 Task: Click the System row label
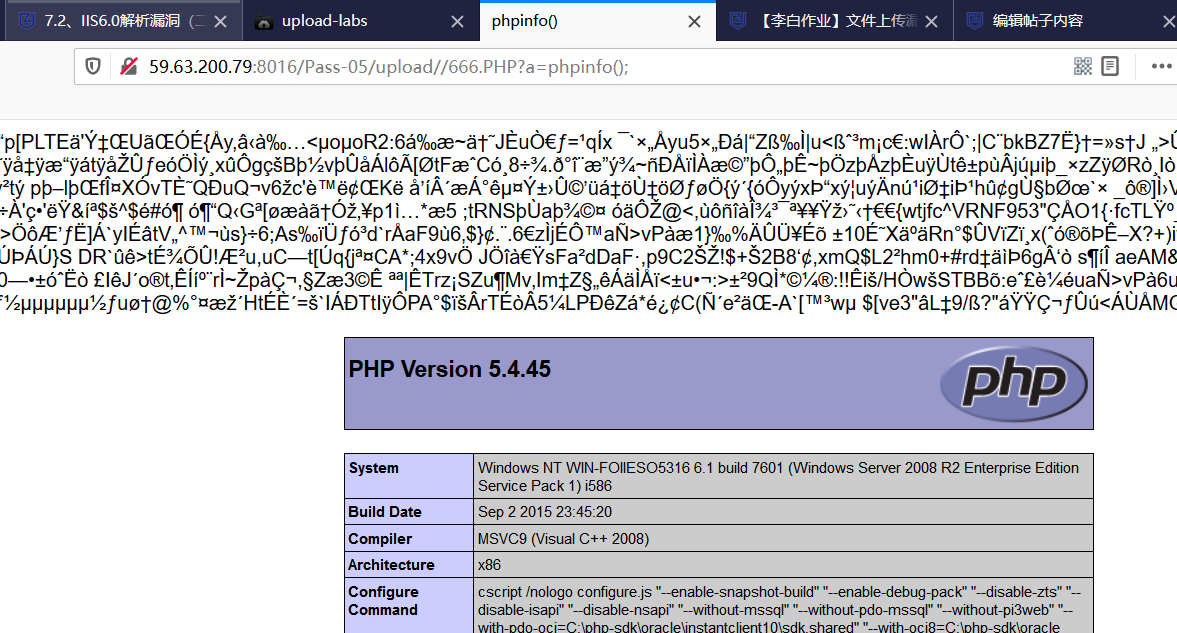coord(373,468)
